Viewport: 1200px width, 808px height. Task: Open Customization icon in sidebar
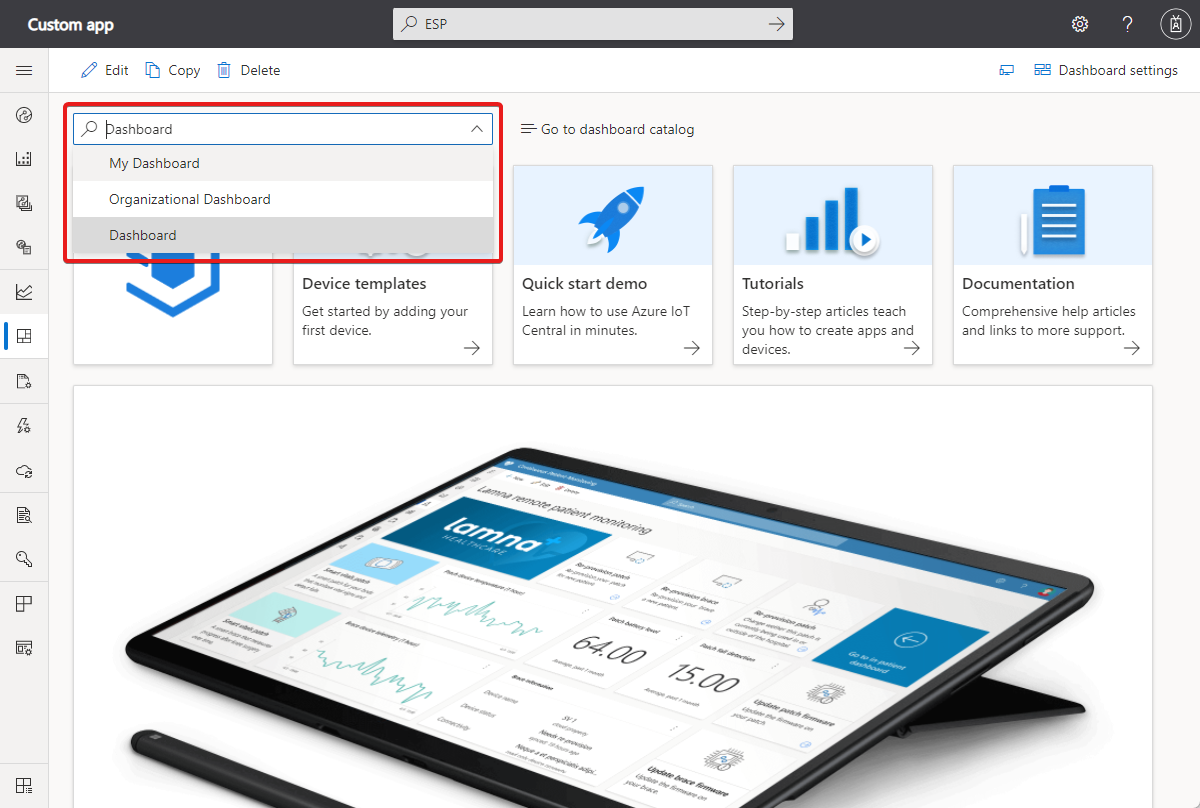point(24,648)
